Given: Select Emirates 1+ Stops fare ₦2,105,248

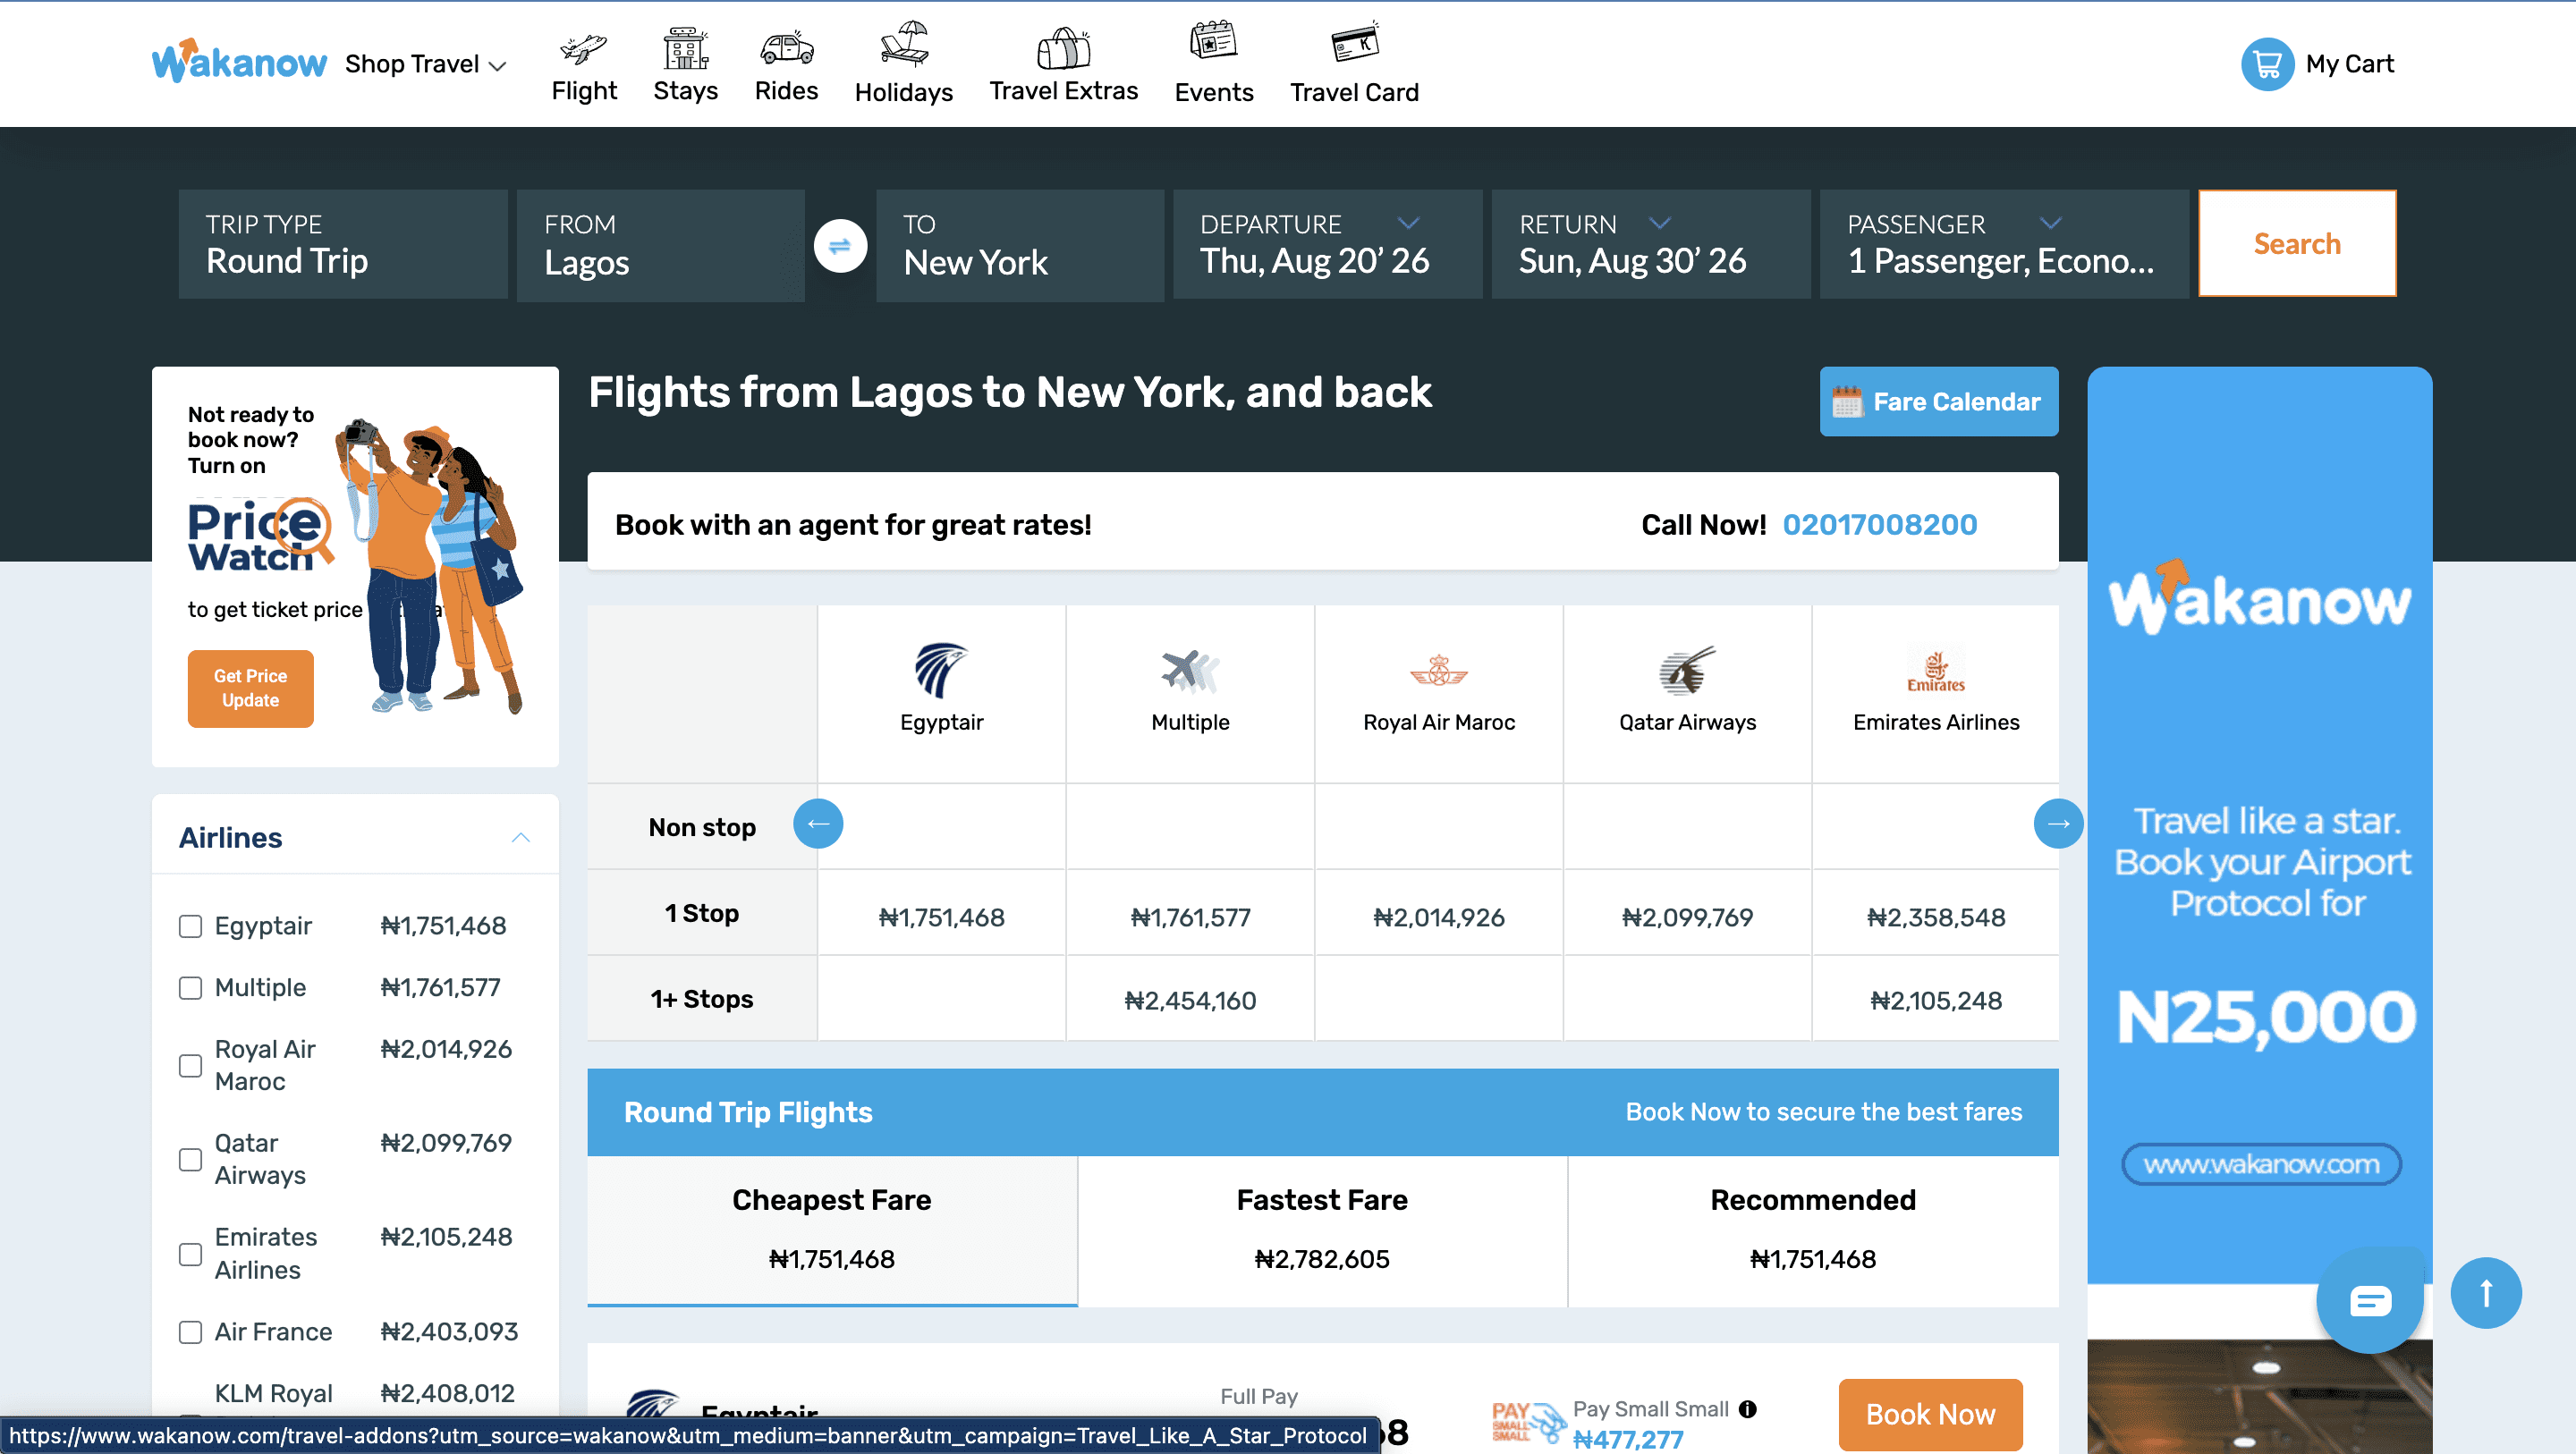Looking at the screenshot, I should click(1936, 1000).
